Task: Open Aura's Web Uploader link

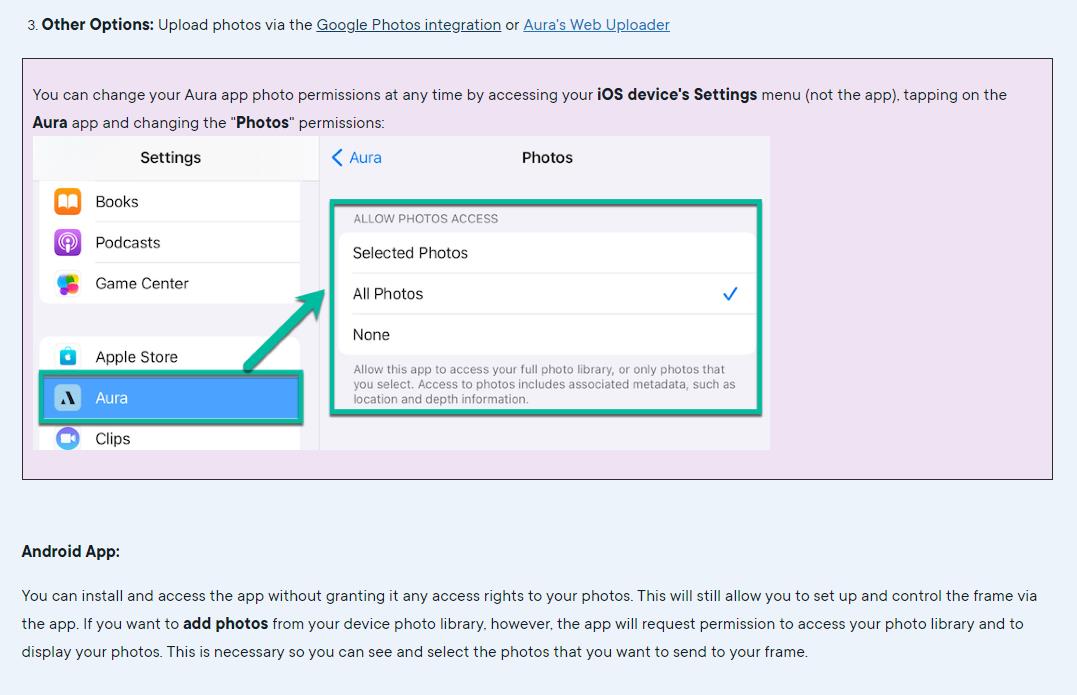Action: click(x=596, y=24)
